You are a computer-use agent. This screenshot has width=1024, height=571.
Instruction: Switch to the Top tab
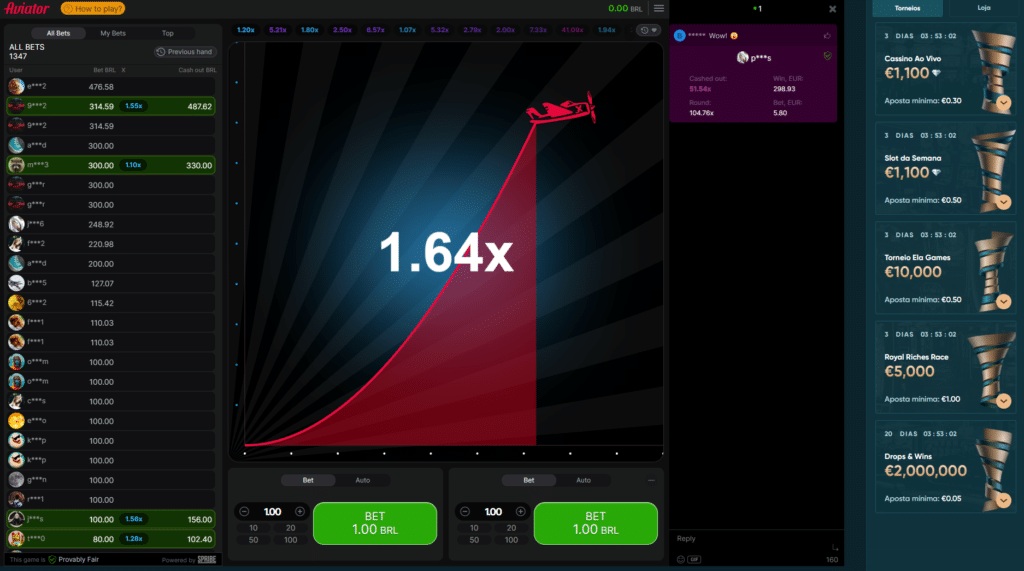tap(168, 33)
